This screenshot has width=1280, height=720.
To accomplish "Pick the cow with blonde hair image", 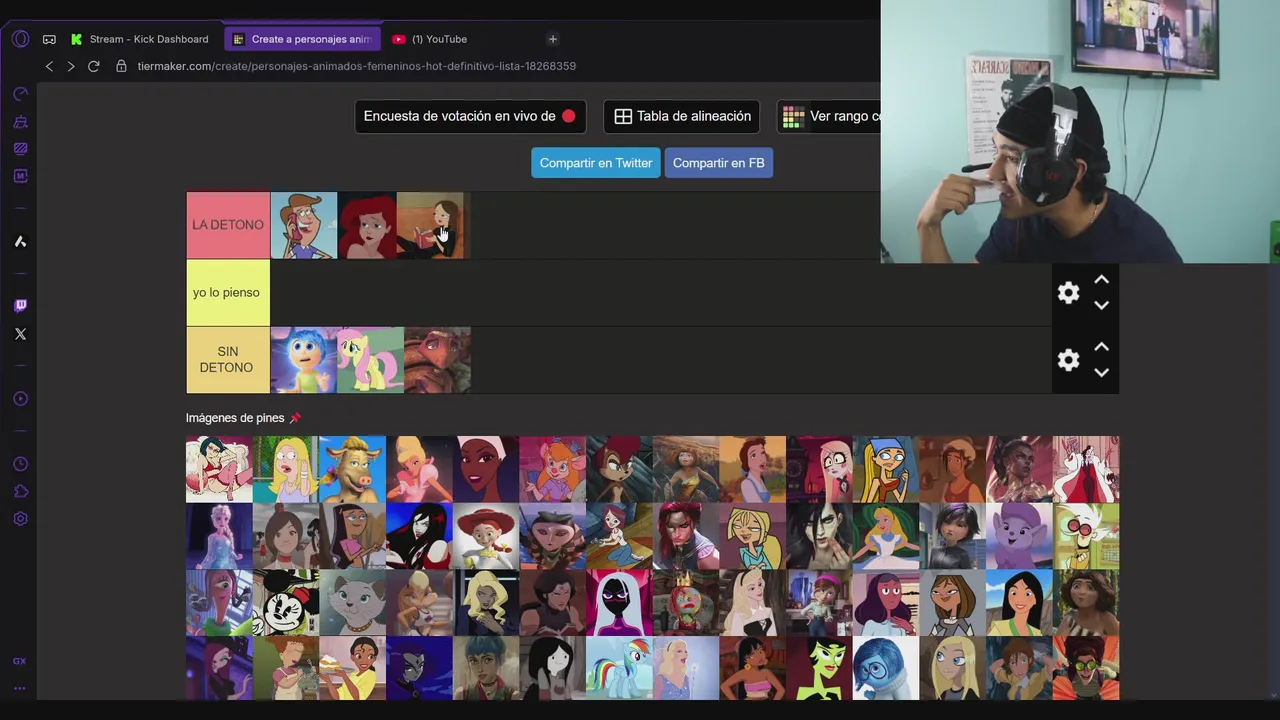I will 353,469.
